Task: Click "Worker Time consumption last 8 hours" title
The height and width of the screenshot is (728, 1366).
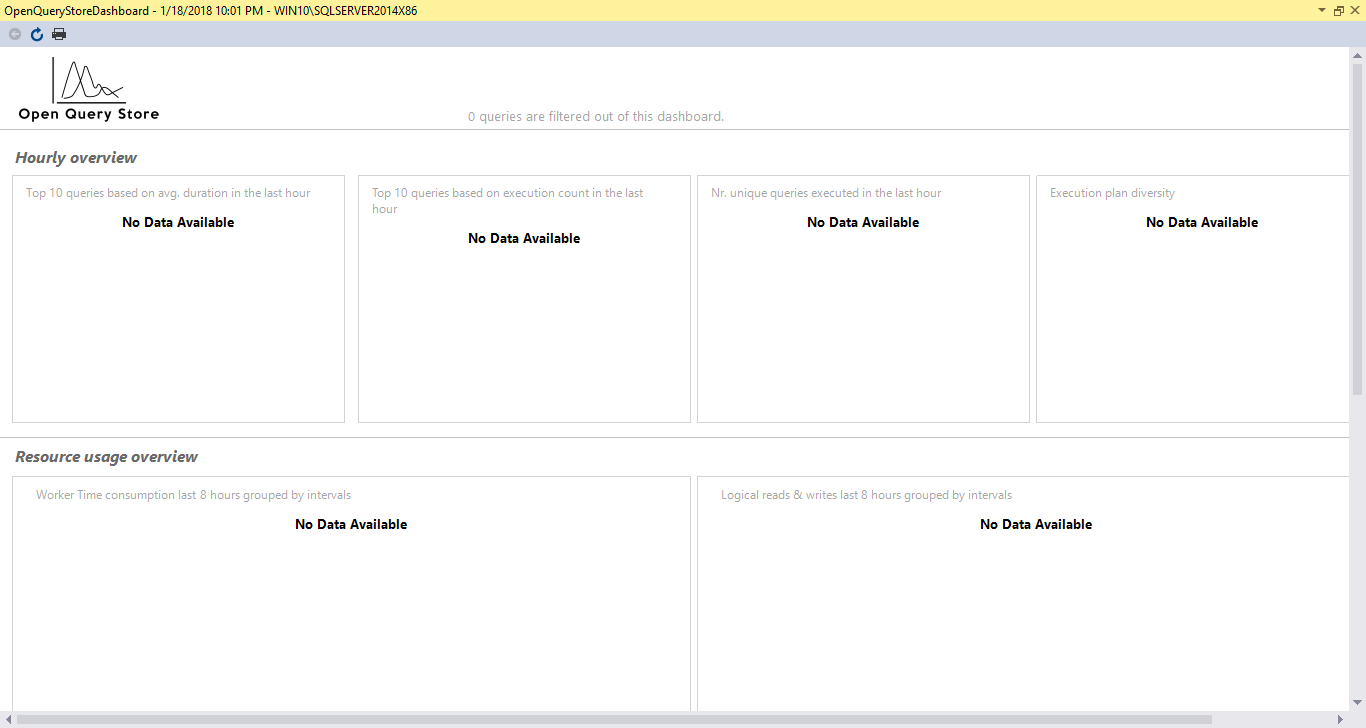Action: 194,495
